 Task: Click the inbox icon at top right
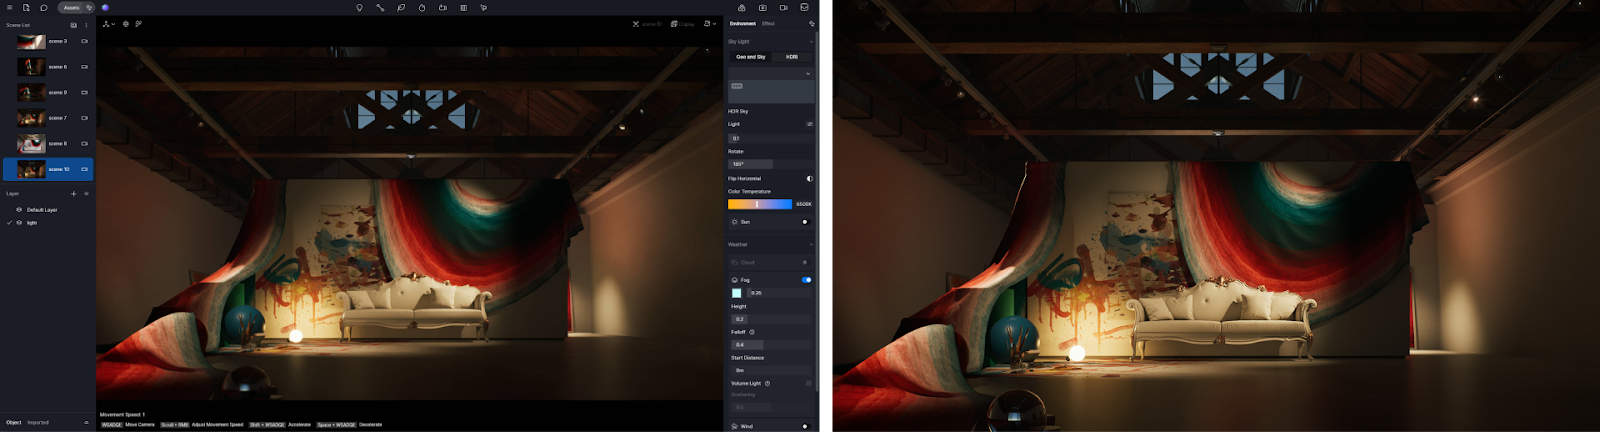pyautogui.click(x=805, y=7)
